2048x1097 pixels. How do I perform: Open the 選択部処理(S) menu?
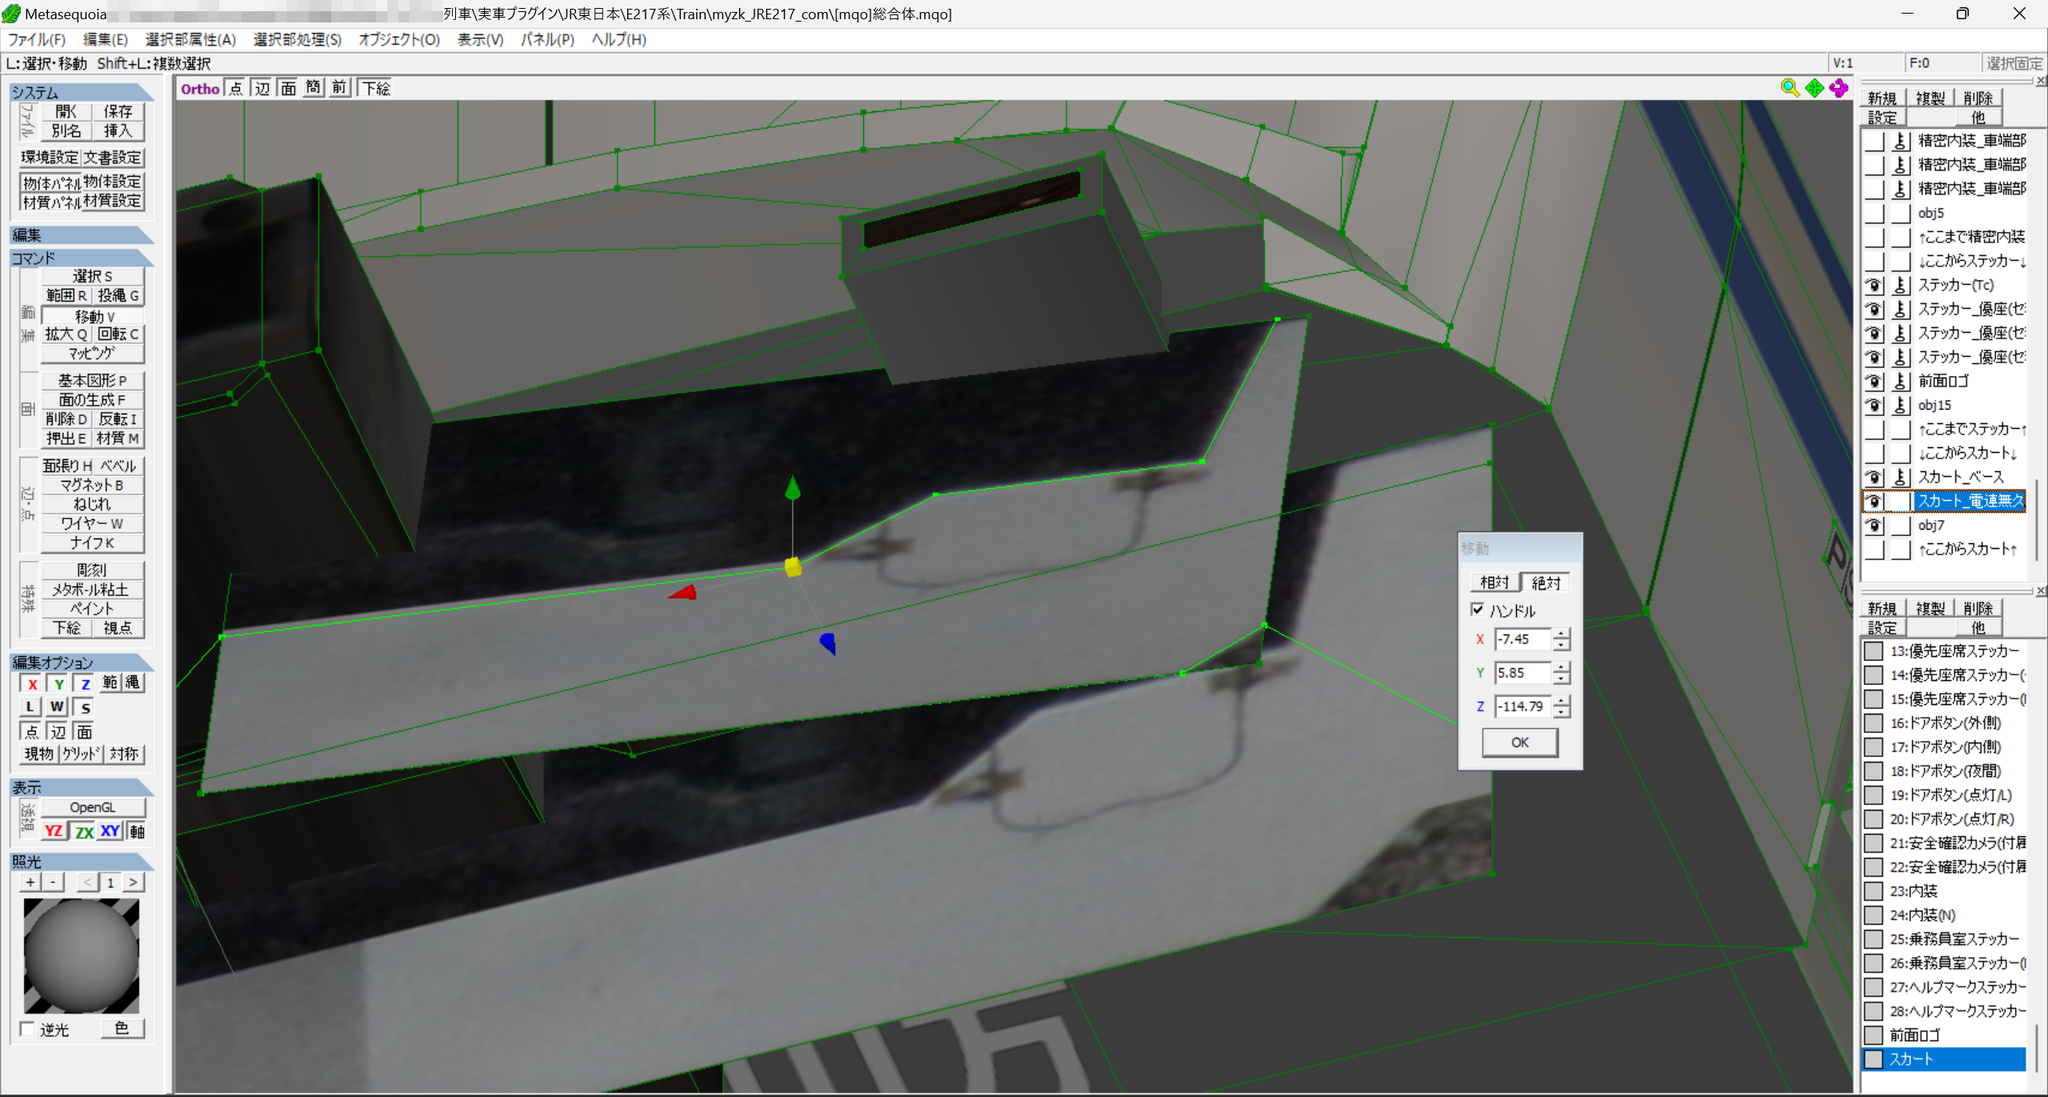(x=297, y=39)
